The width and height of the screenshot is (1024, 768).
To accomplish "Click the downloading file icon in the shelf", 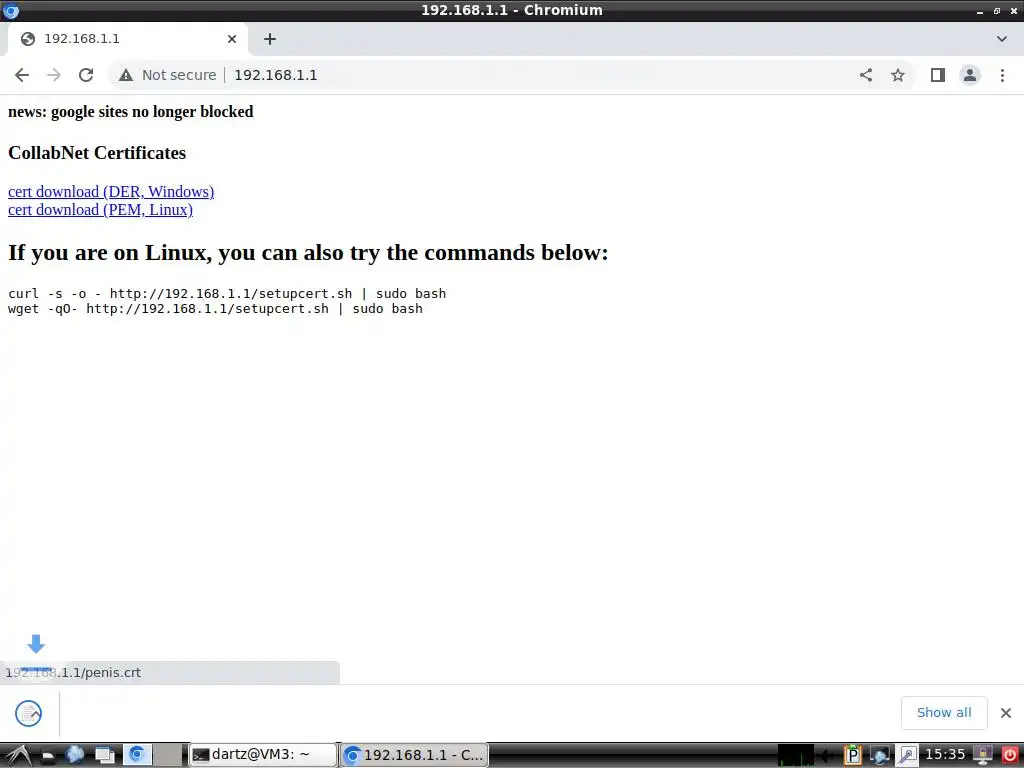I will click(x=29, y=712).
